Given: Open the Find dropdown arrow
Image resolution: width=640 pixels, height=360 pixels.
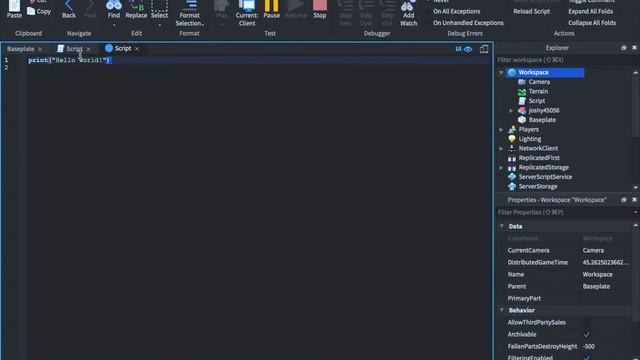Looking at the screenshot, I should tap(114, 25).
